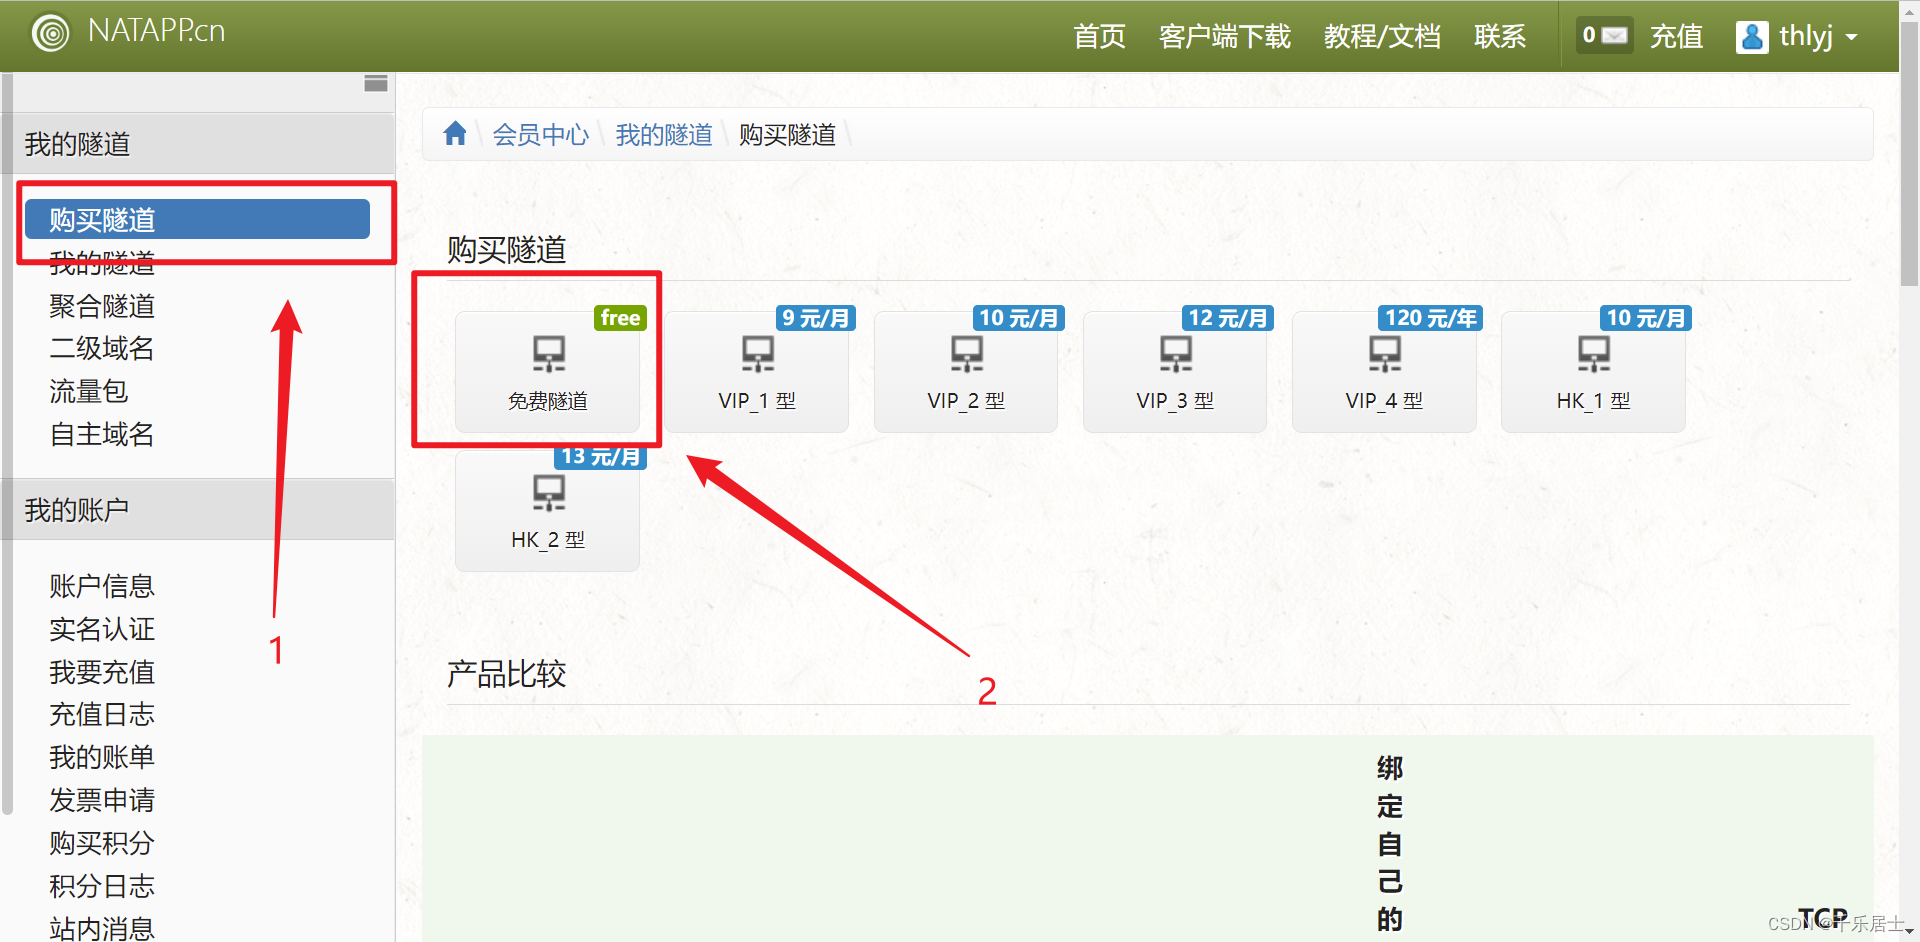Click the 13 元/月 price badge

pyautogui.click(x=600, y=457)
